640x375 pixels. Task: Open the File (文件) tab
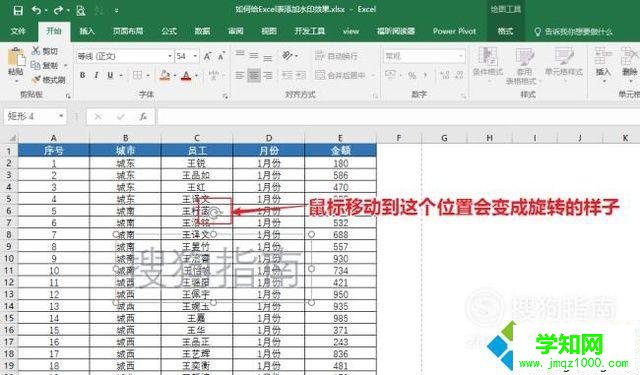[18, 31]
